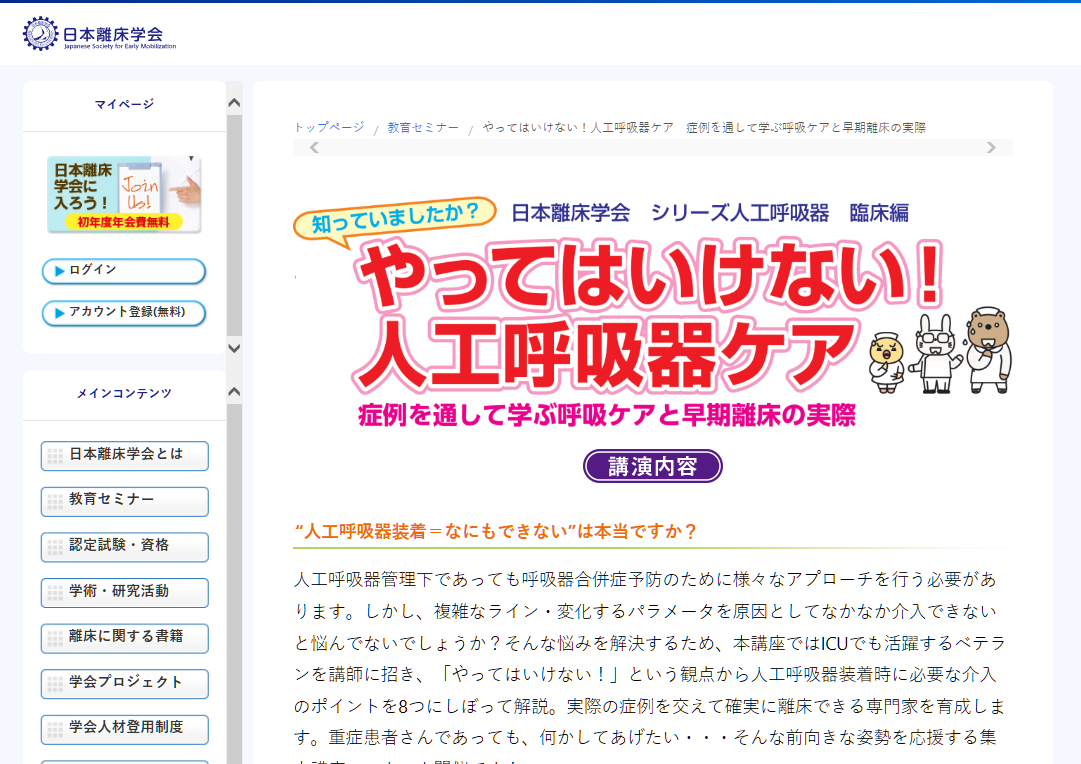Open 日本離床学会とは menu item

pos(125,455)
